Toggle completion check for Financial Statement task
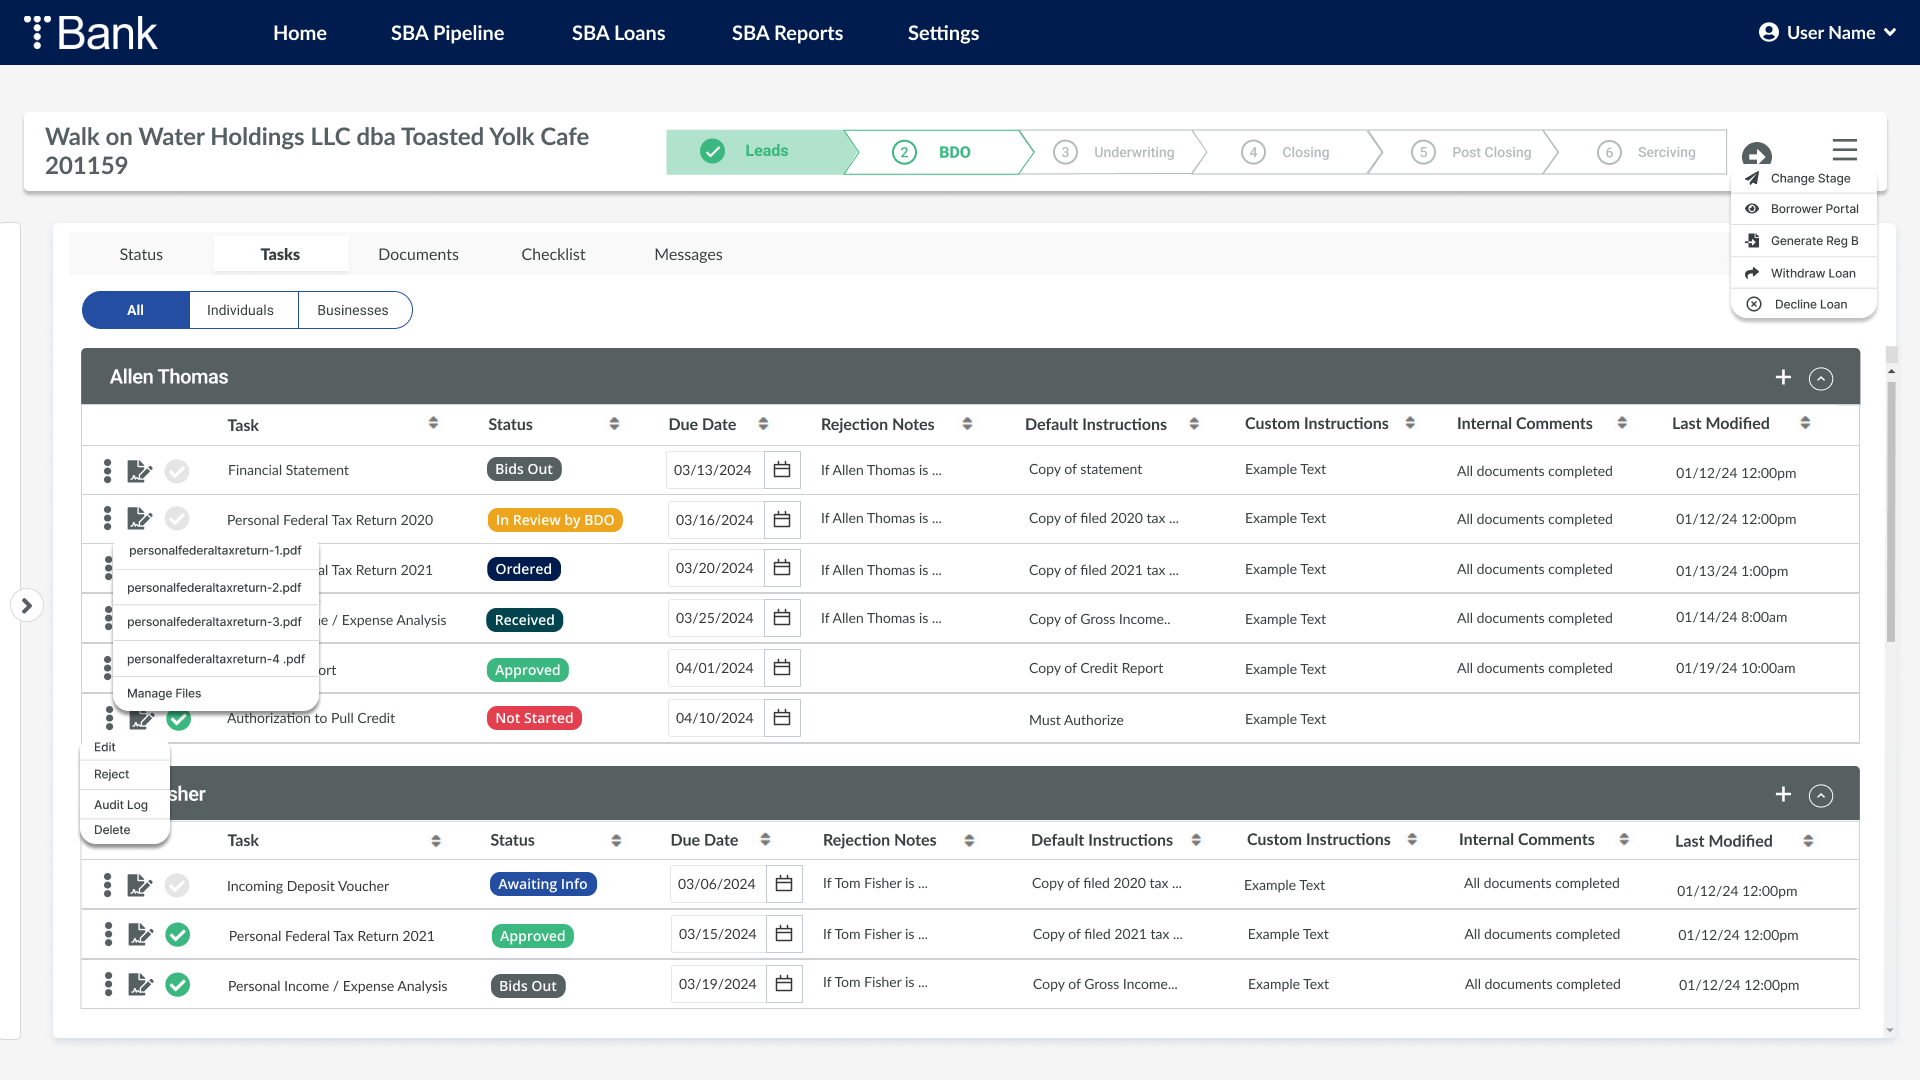This screenshot has width=1920, height=1080. coord(177,471)
